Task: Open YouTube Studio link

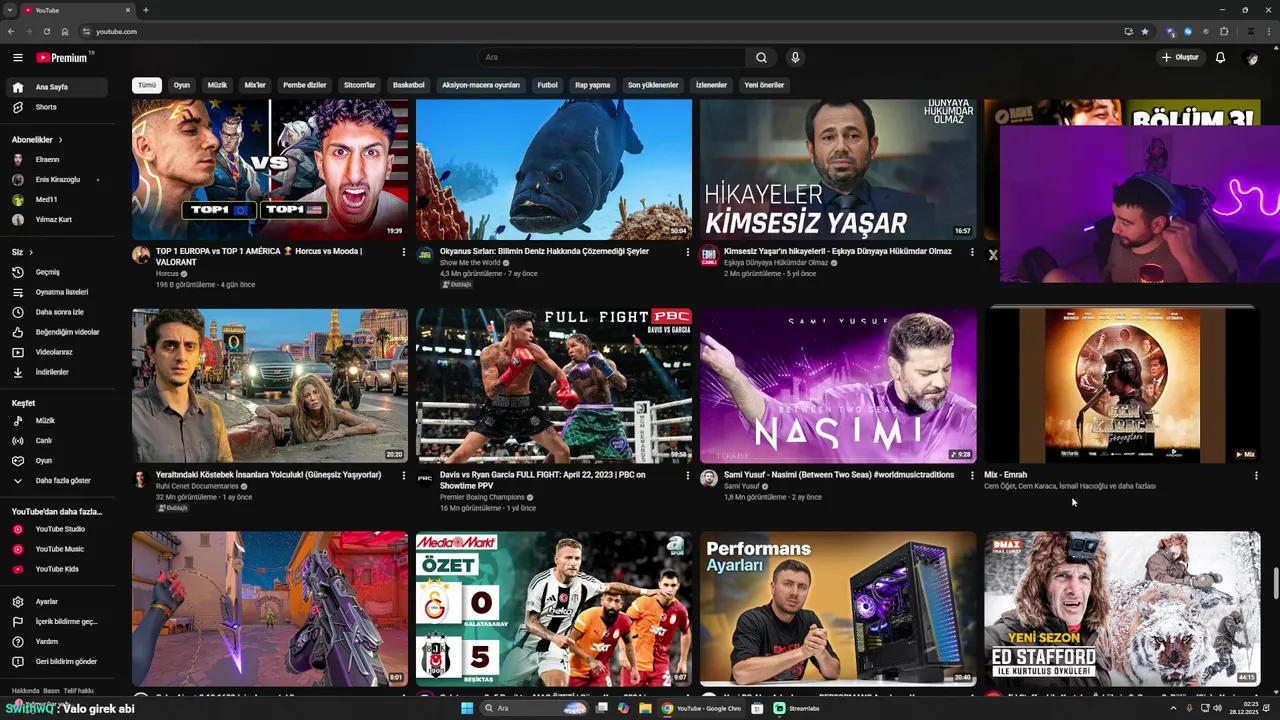Action: click(x=56, y=529)
